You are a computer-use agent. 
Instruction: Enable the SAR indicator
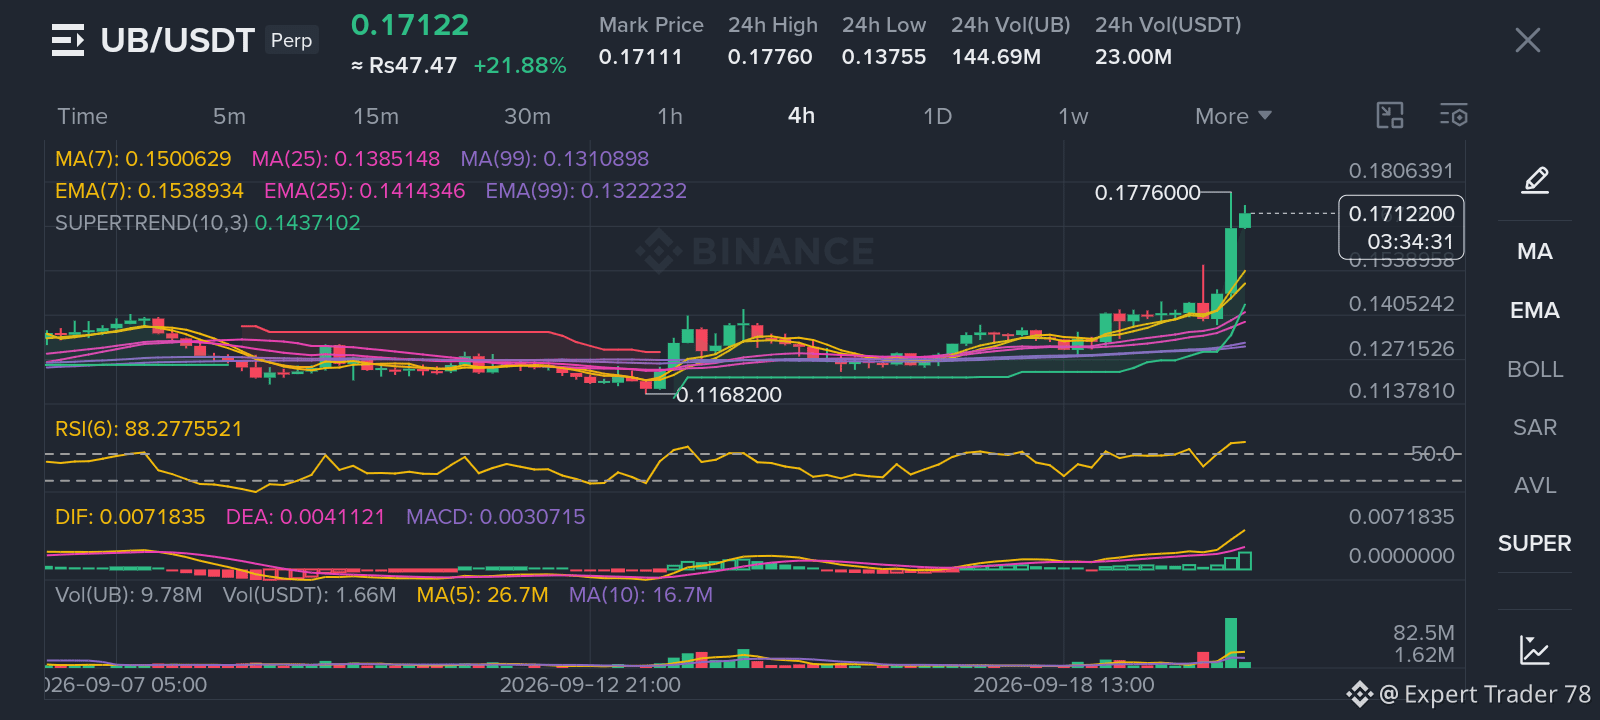(x=1535, y=428)
